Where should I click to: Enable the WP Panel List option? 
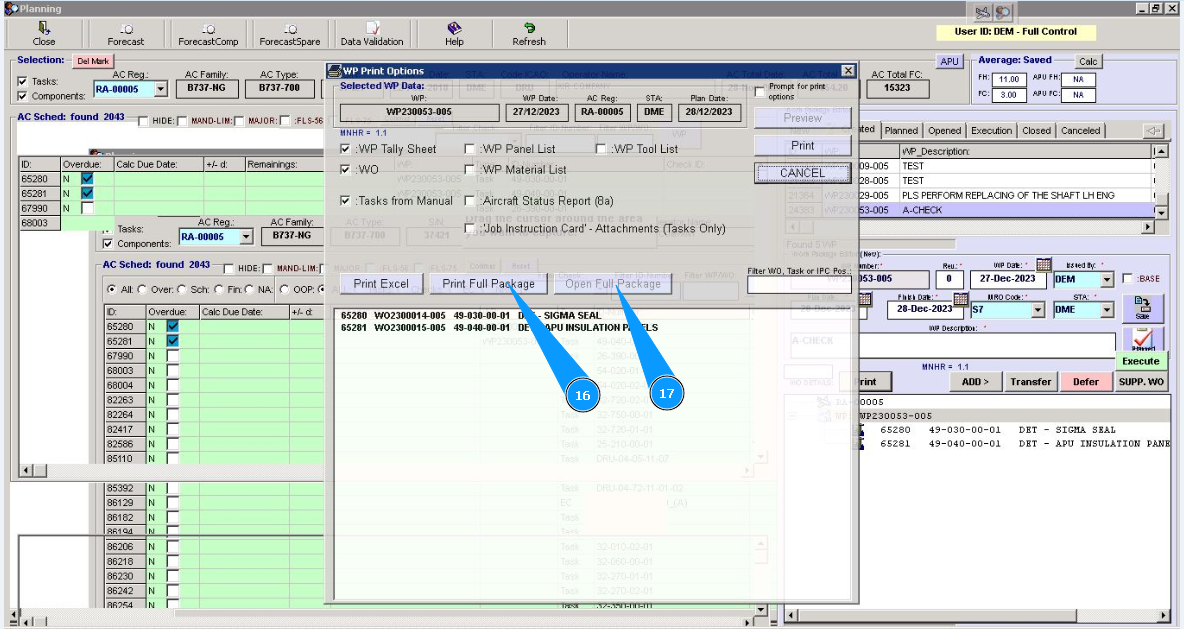470,150
